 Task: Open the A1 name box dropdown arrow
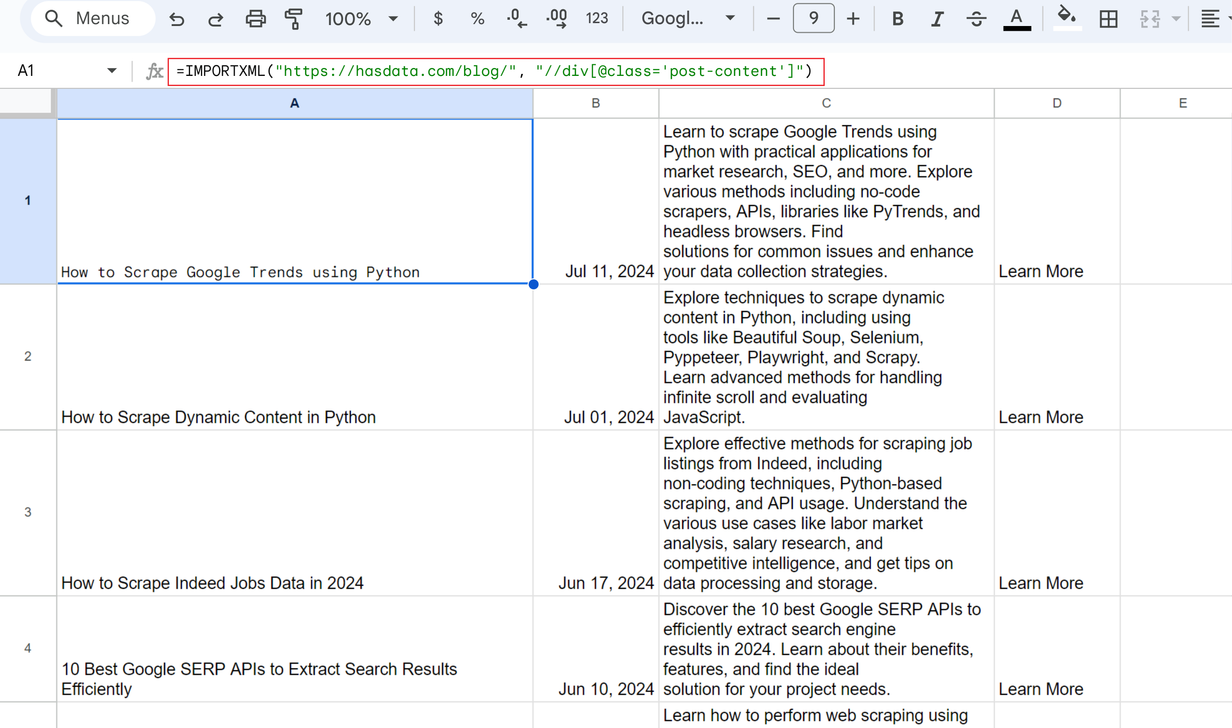point(111,71)
